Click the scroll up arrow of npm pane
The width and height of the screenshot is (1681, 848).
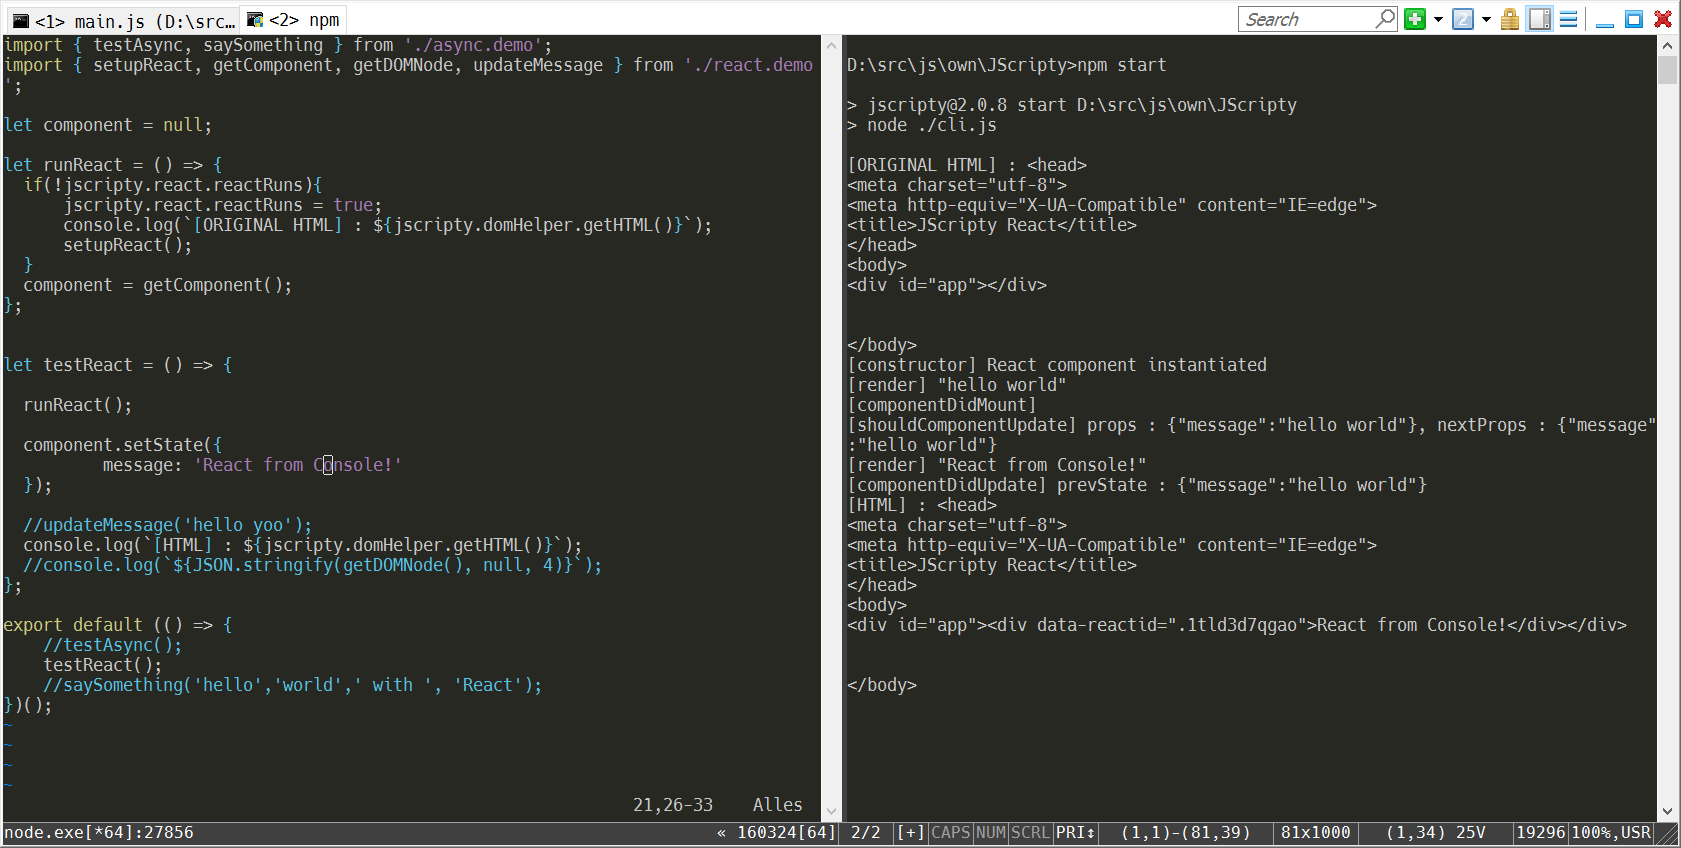tap(1667, 45)
